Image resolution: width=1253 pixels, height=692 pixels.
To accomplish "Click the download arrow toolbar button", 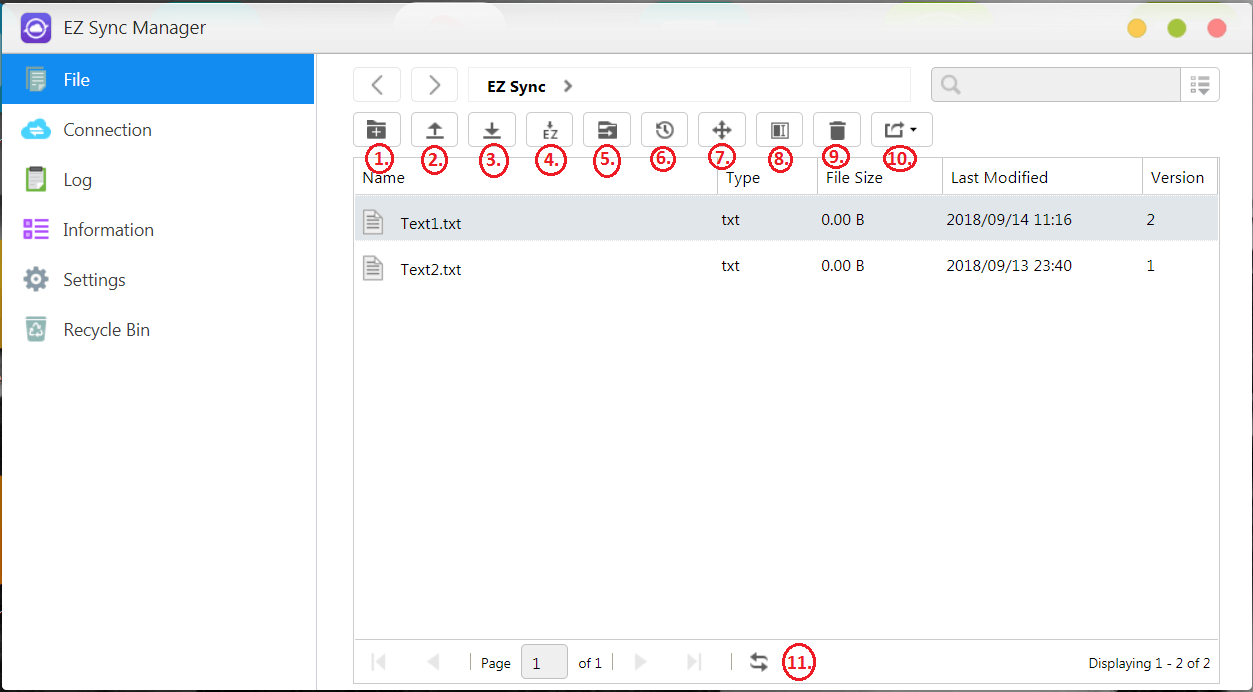I will pos(492,130).
